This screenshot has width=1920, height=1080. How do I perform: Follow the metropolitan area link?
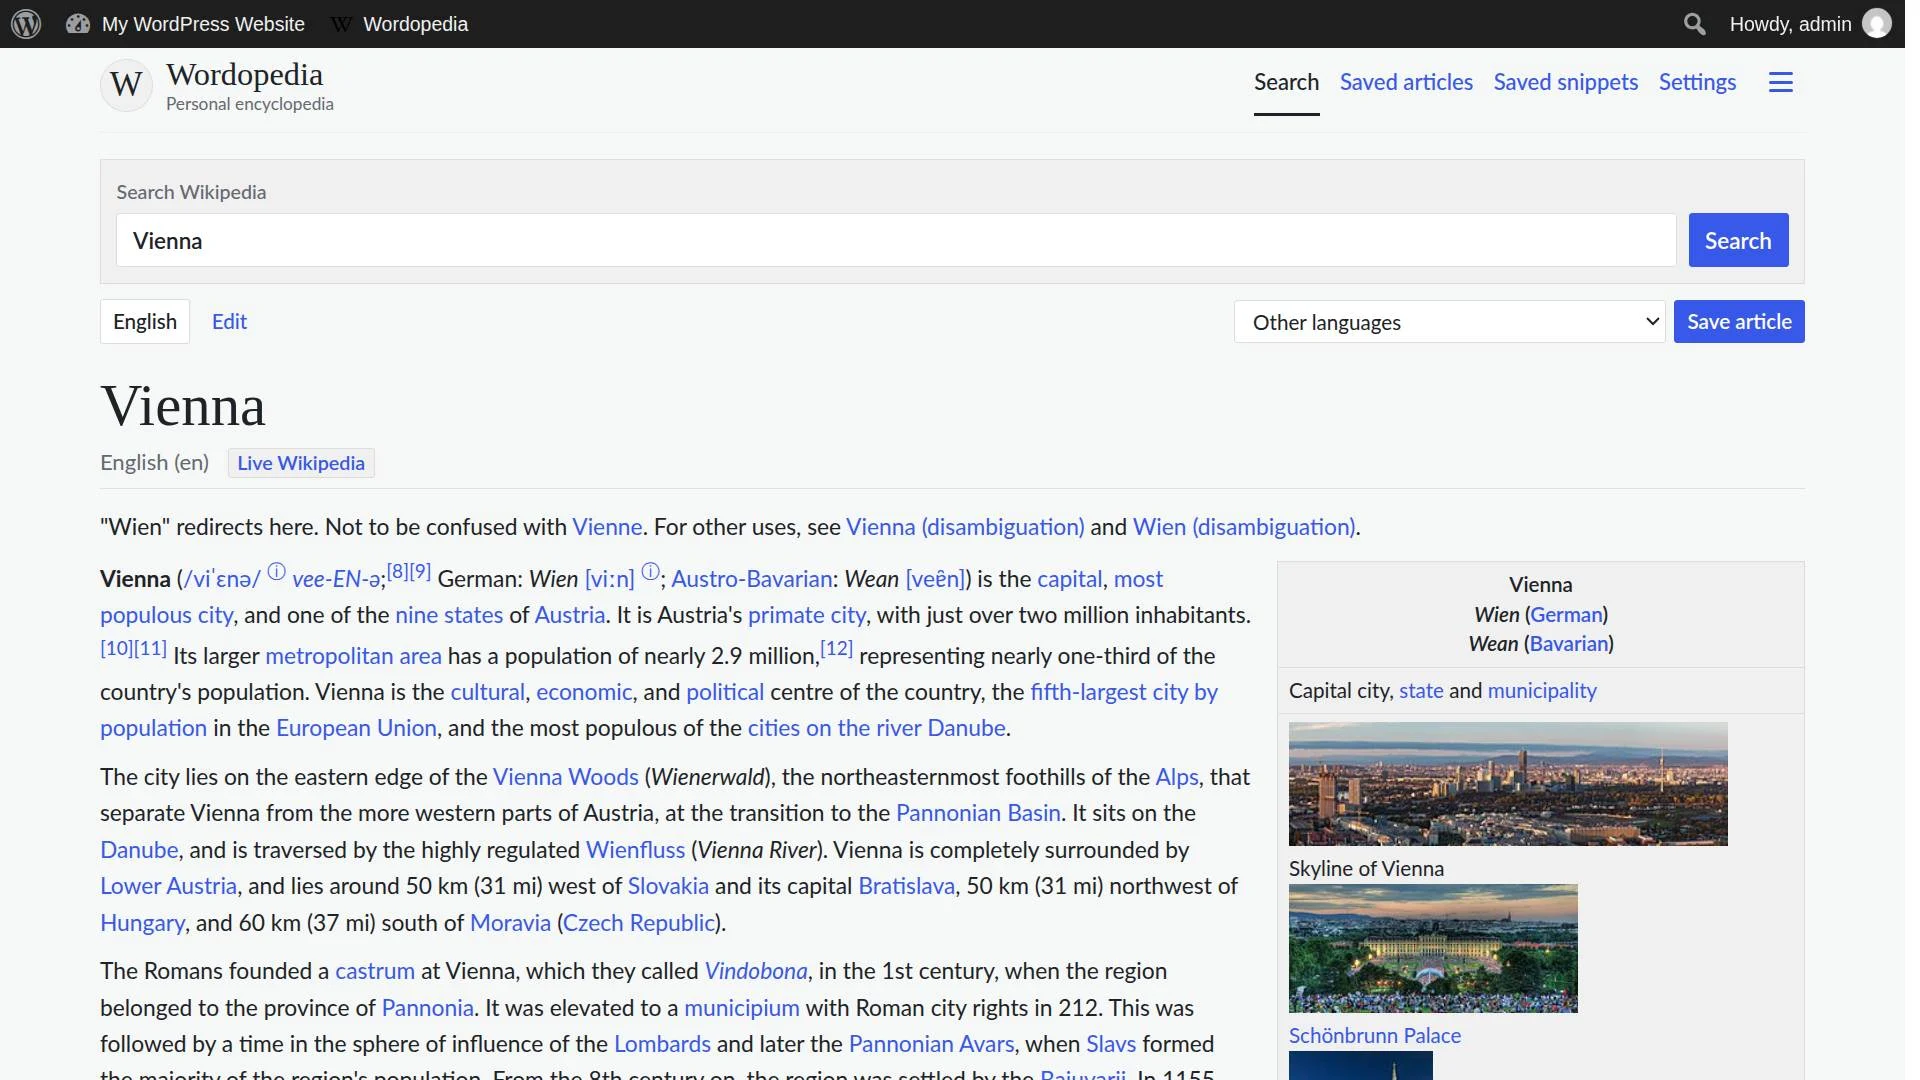pos(353,656)
